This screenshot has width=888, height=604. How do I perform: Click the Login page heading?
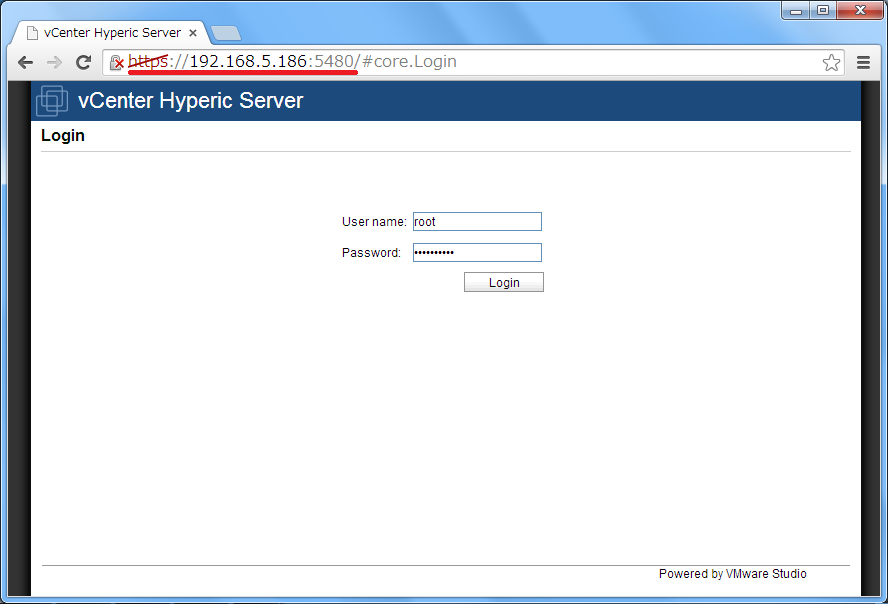click(63, 136)
